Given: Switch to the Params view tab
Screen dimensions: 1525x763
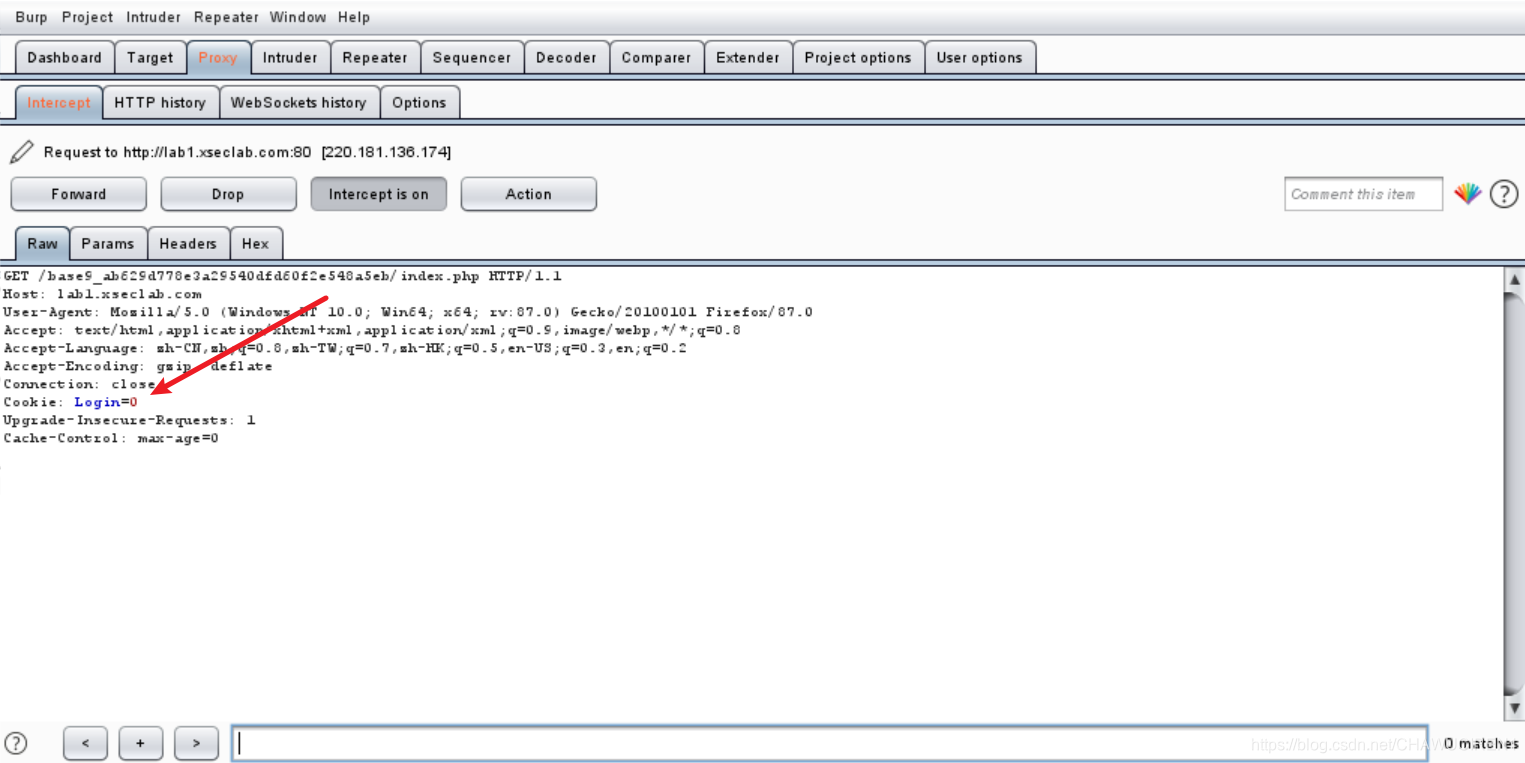Looking at the screenshot, I should click(108, 243).
